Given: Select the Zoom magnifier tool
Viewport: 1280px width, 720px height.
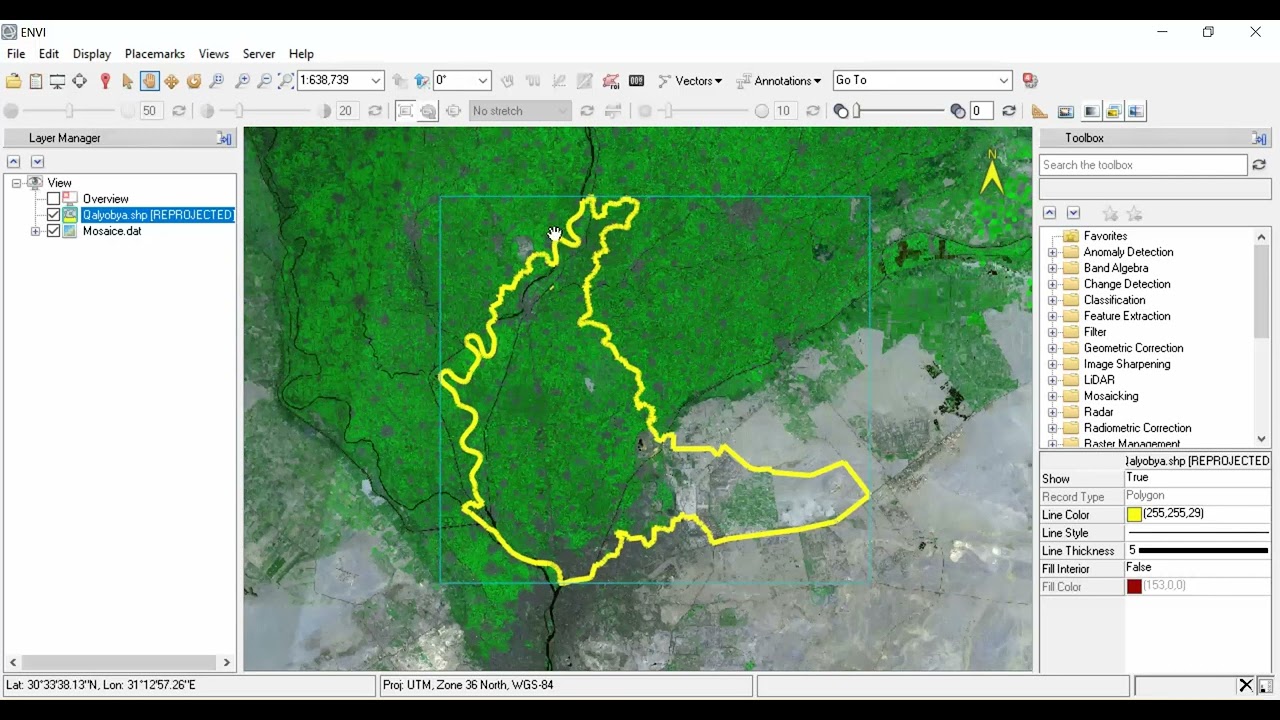Looking at the screenshot, I should [216, 81].
